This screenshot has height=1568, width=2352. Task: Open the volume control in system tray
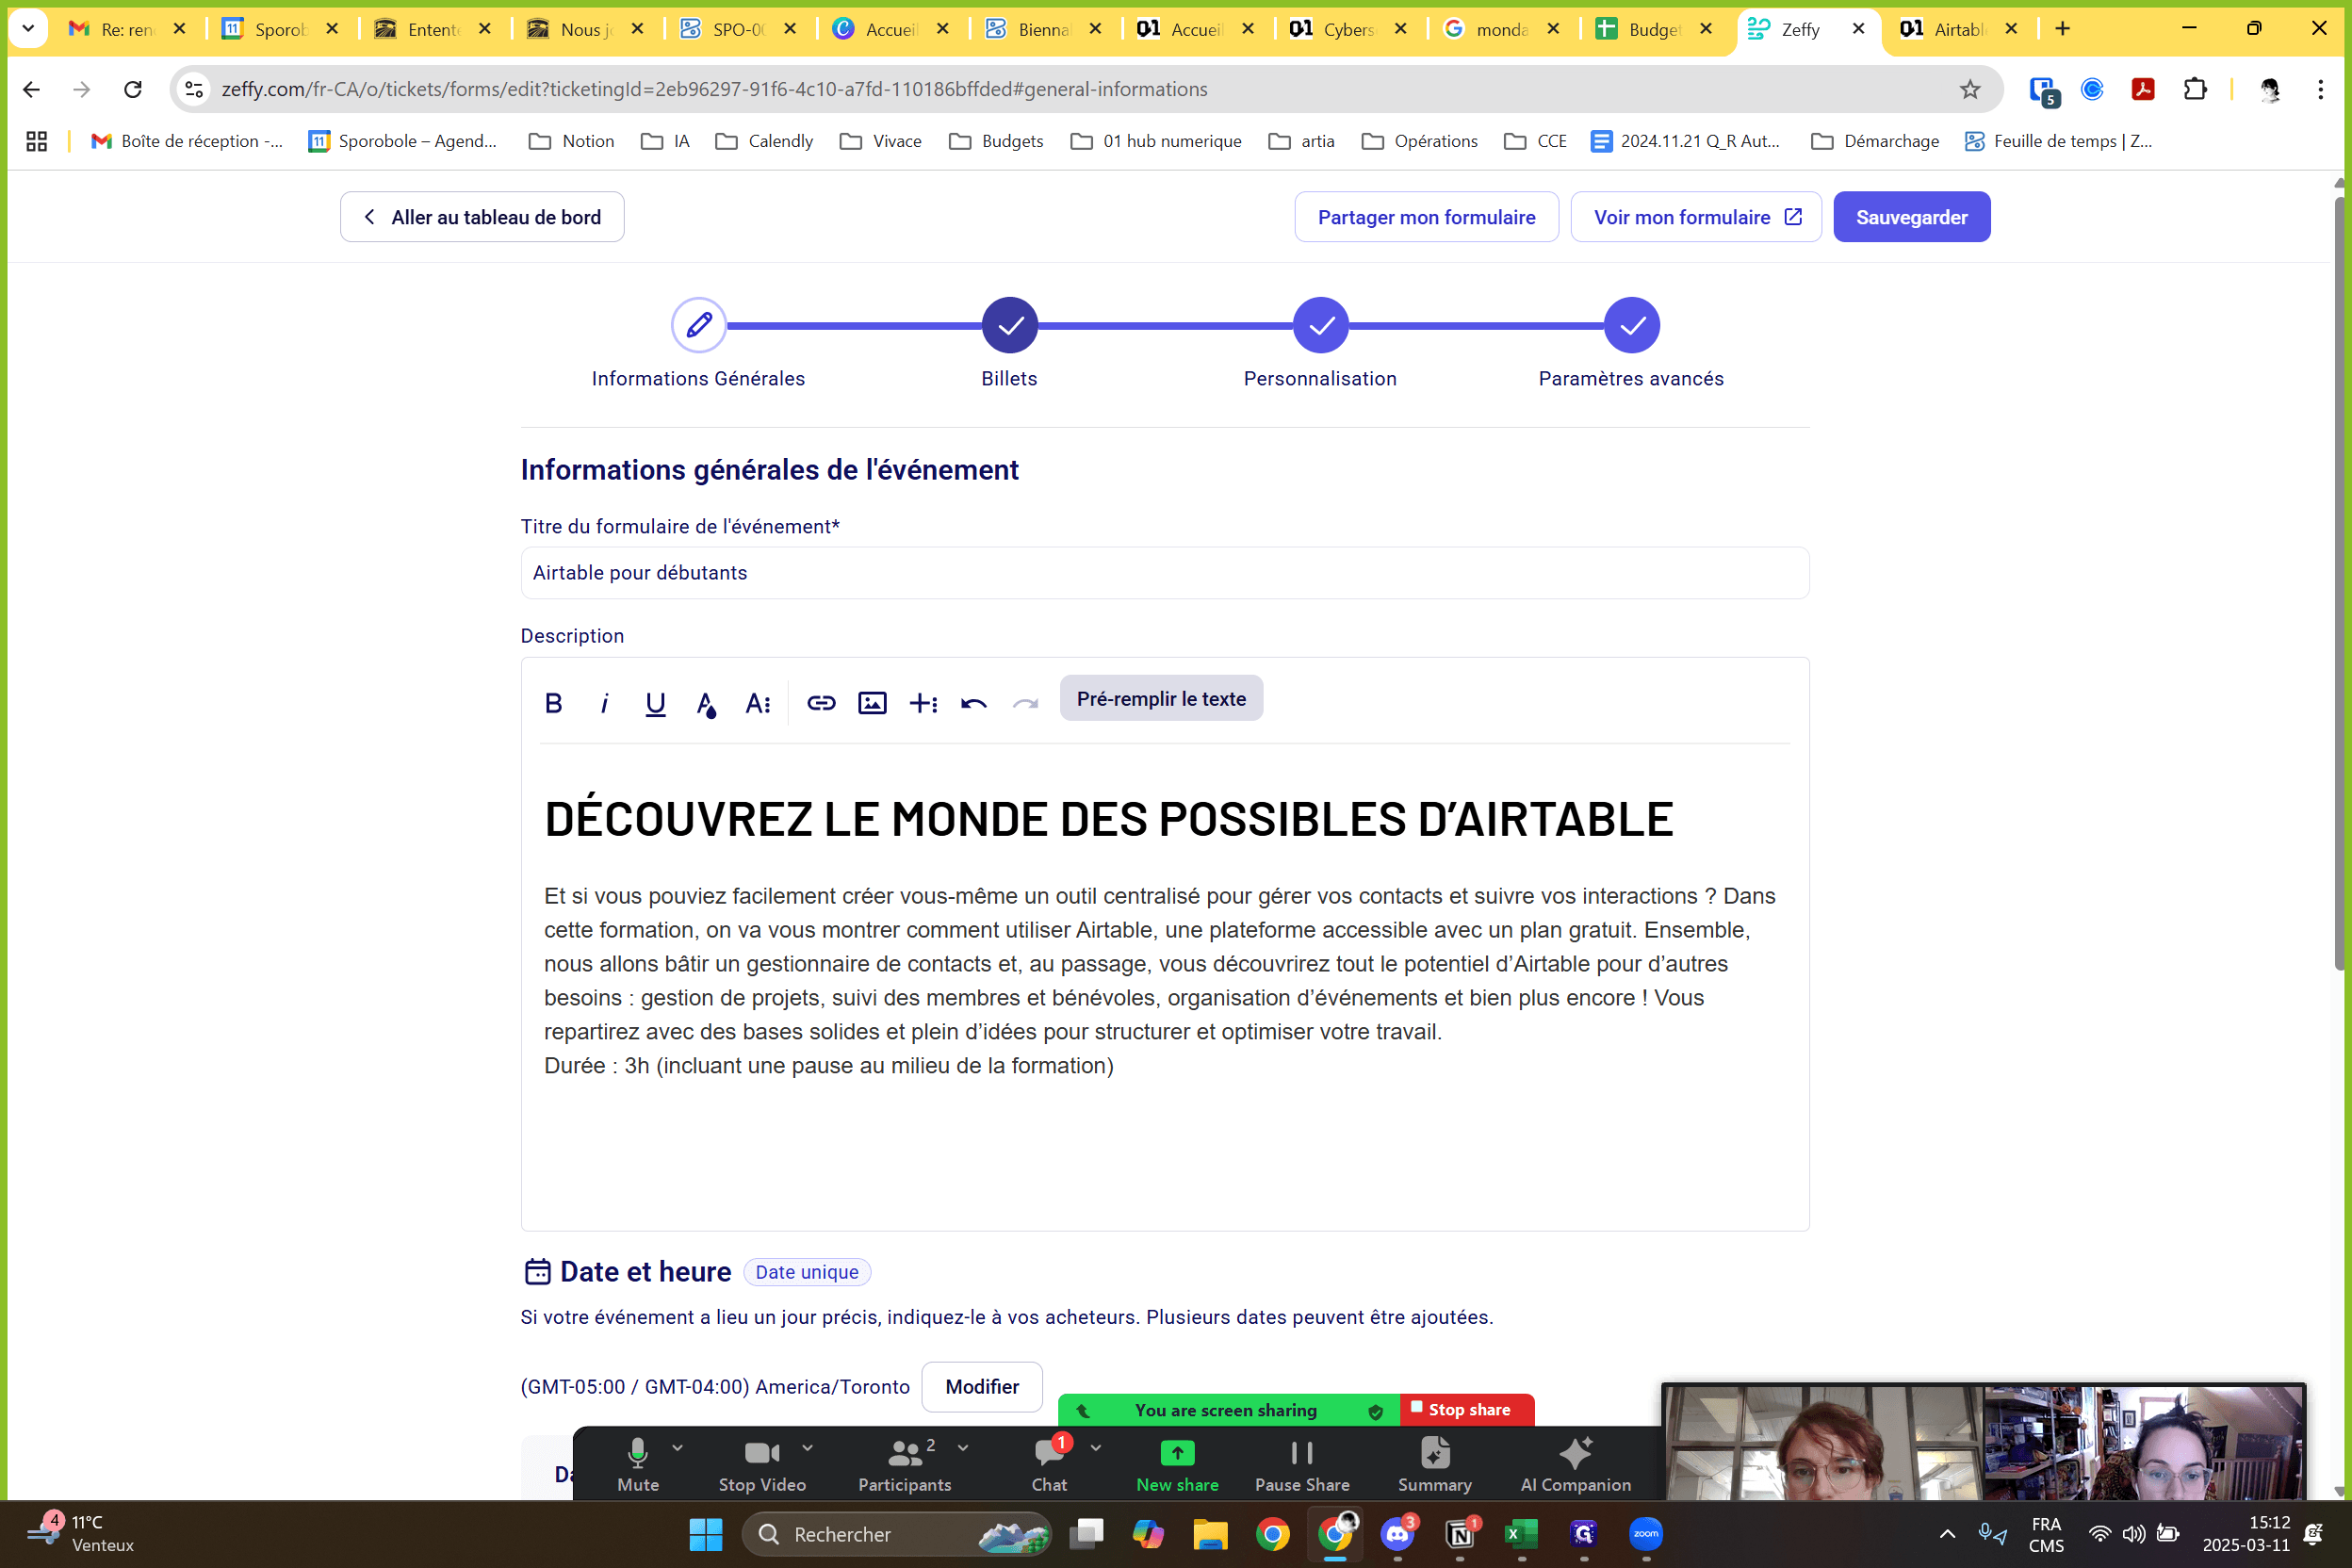(2134, 1533)
